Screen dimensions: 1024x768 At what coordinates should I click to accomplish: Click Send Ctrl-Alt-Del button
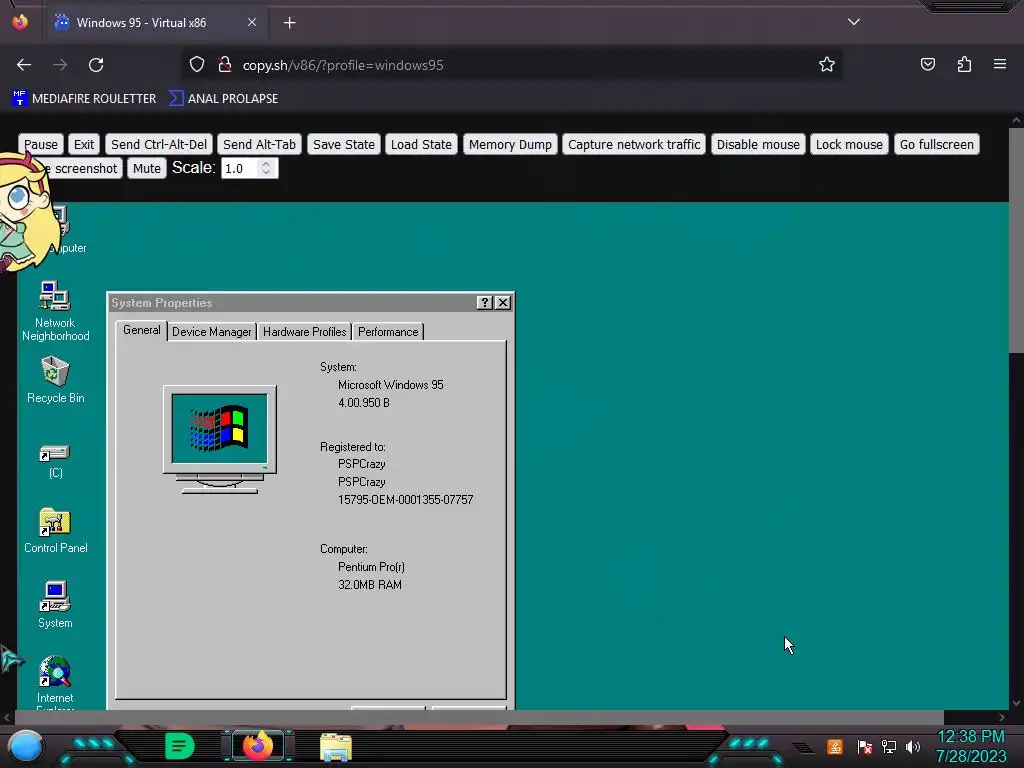click(159, 144)
